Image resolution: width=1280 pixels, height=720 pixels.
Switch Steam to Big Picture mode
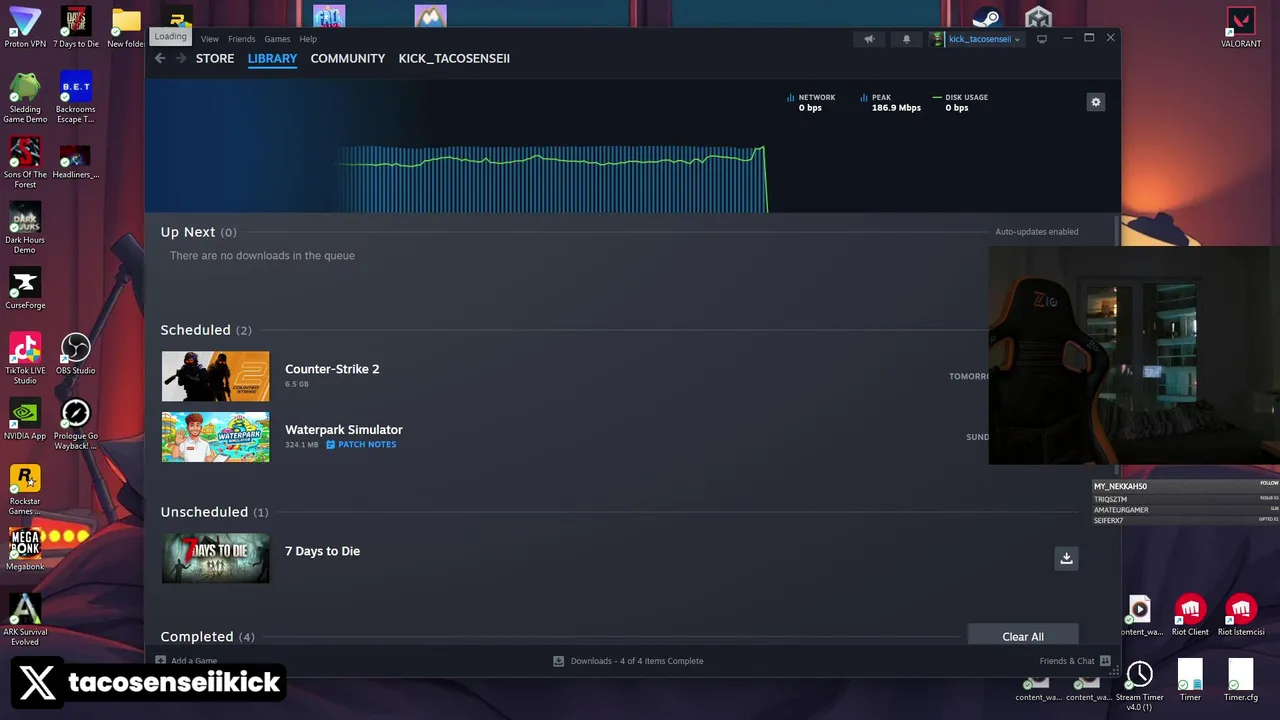tap(1042, 39)
